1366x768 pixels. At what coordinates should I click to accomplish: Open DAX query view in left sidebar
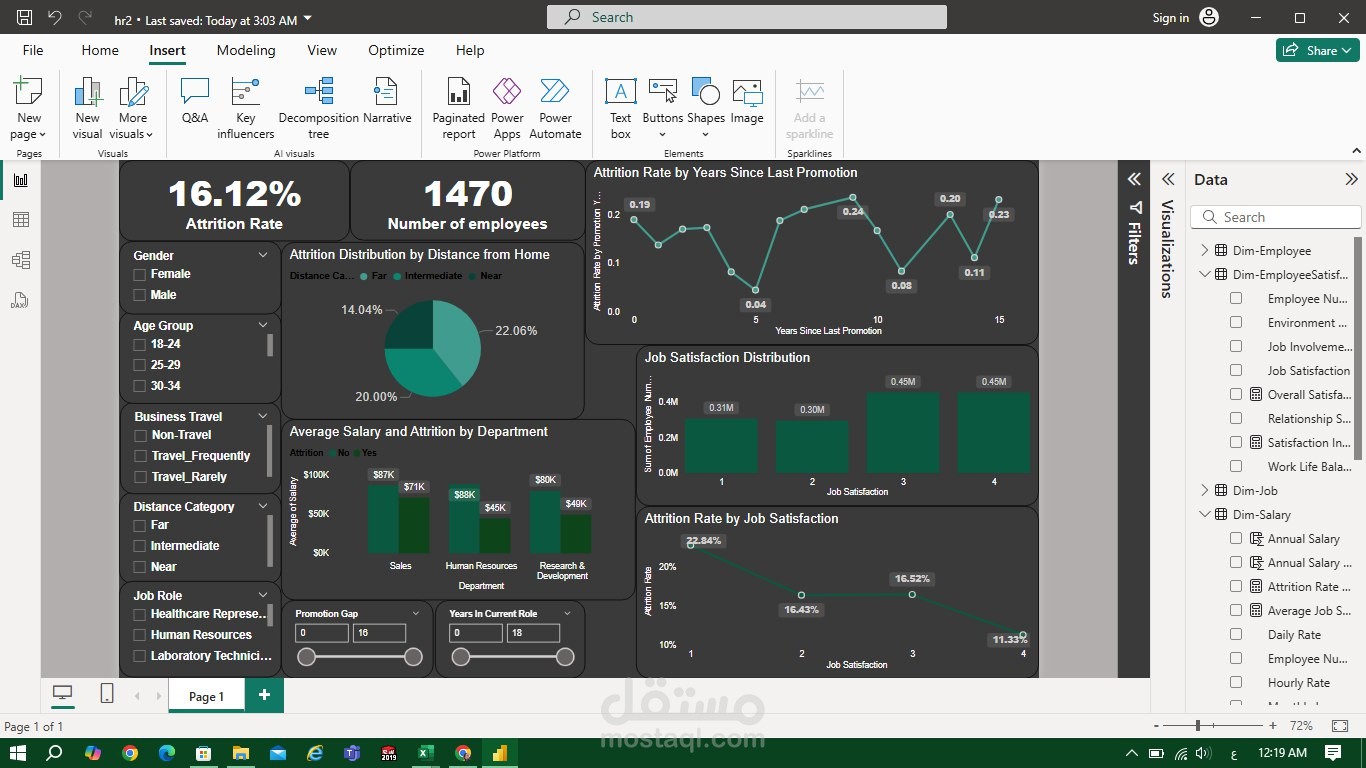(x=20, y=300)
